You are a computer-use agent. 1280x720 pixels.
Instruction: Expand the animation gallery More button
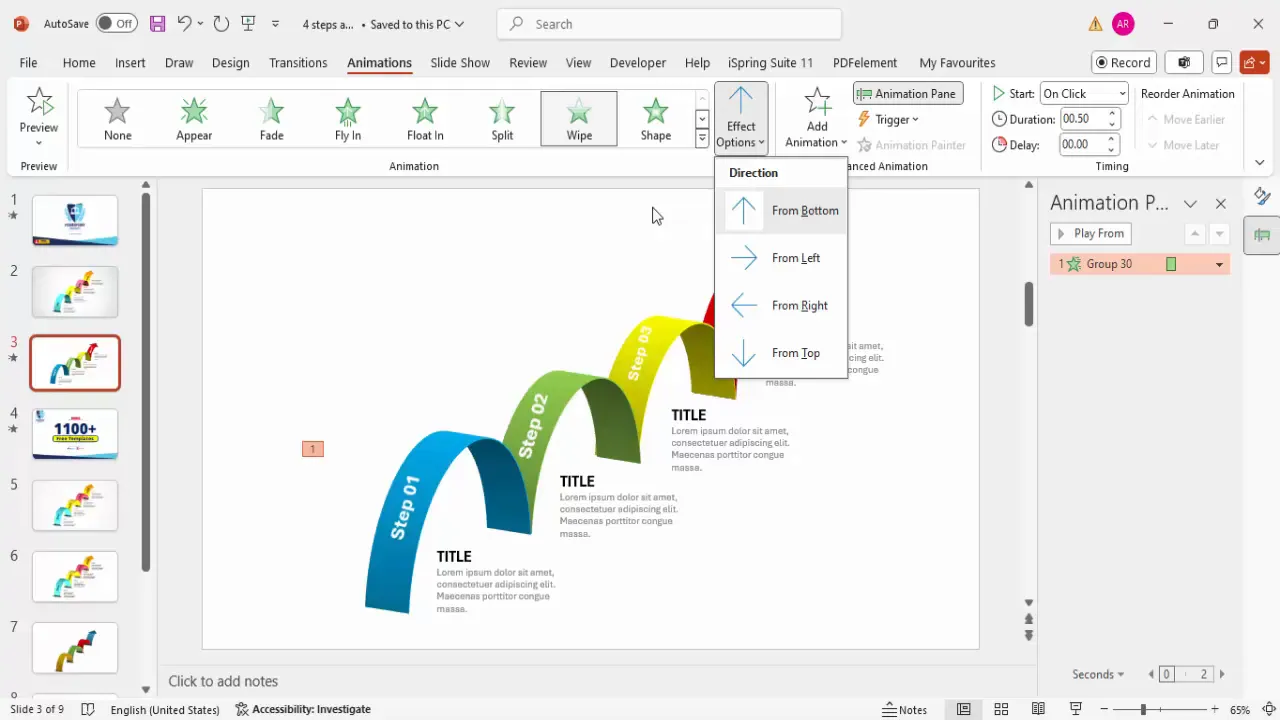click(x=702, y=139)
